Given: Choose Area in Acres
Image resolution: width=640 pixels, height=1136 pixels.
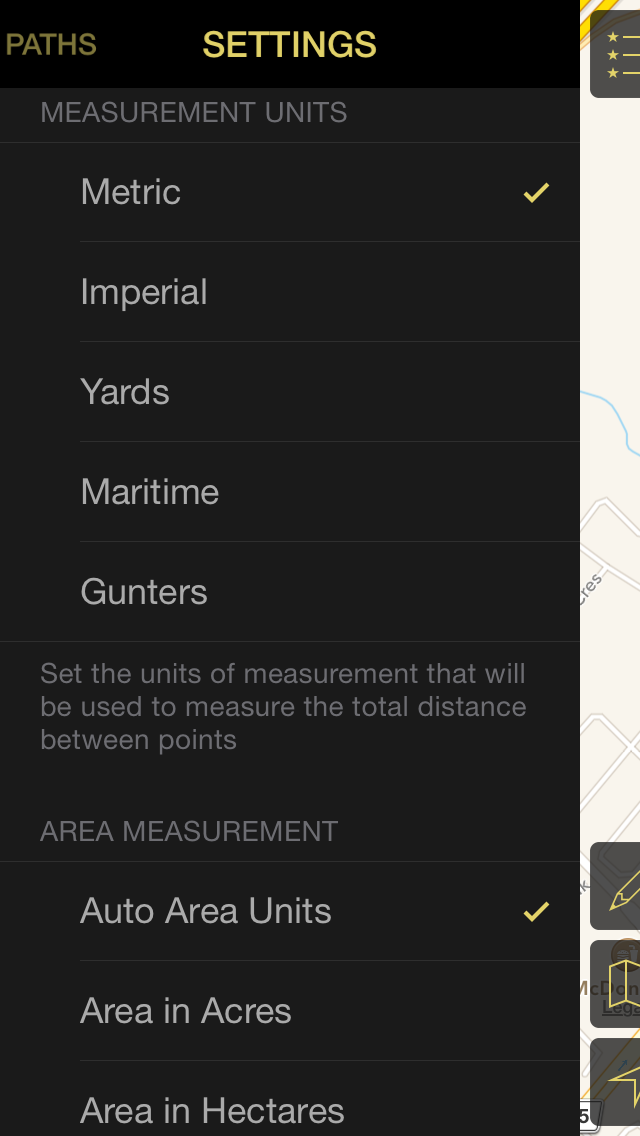Looking at the screenshot, I should [x=186, y=1011].
